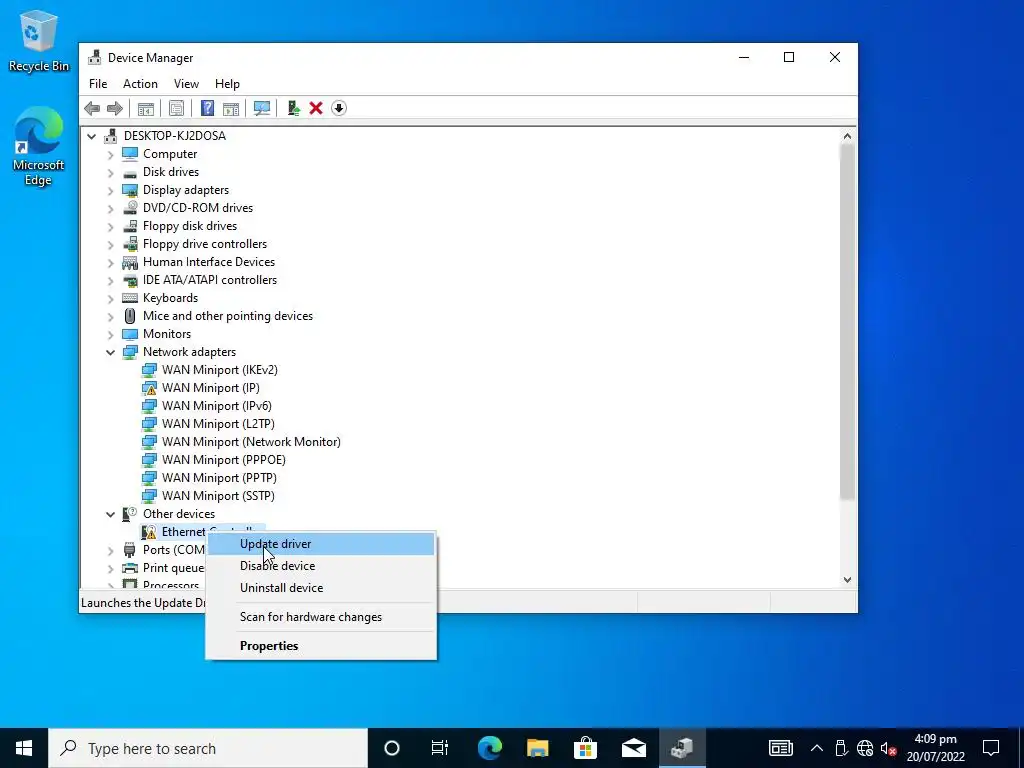Collapse the DESKTOP-KJ2DOSA root node
The width and height of the screenshot is (1024, 768).
pyautogui.click(x=91, y=136)
